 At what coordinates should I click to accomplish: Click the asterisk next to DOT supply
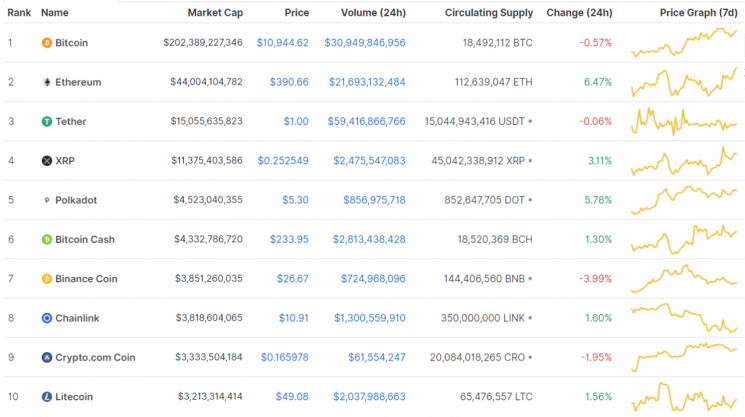pyautogui.click(x=530, y=200)
